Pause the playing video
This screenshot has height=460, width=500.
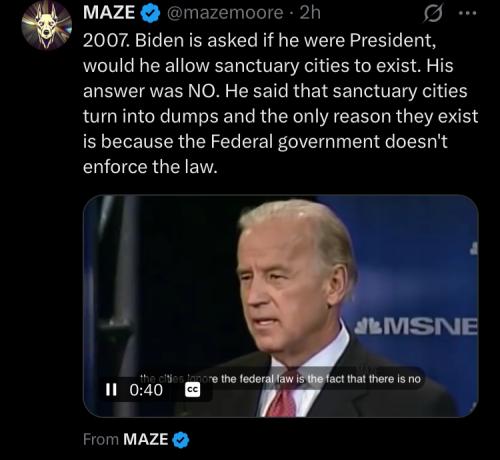click(x=111, y=389)
